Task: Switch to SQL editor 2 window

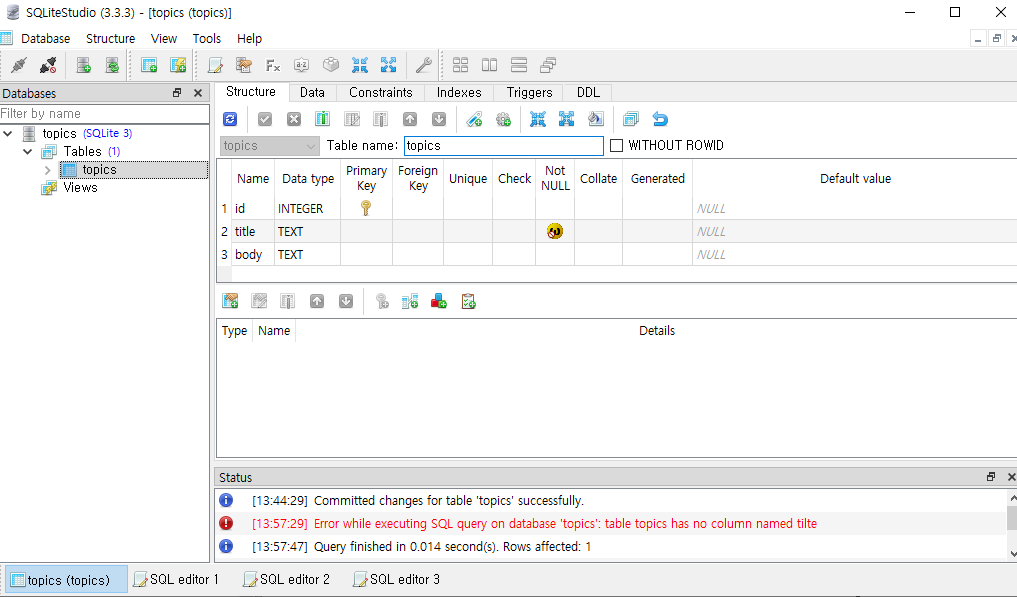Action: pos(286,579)
